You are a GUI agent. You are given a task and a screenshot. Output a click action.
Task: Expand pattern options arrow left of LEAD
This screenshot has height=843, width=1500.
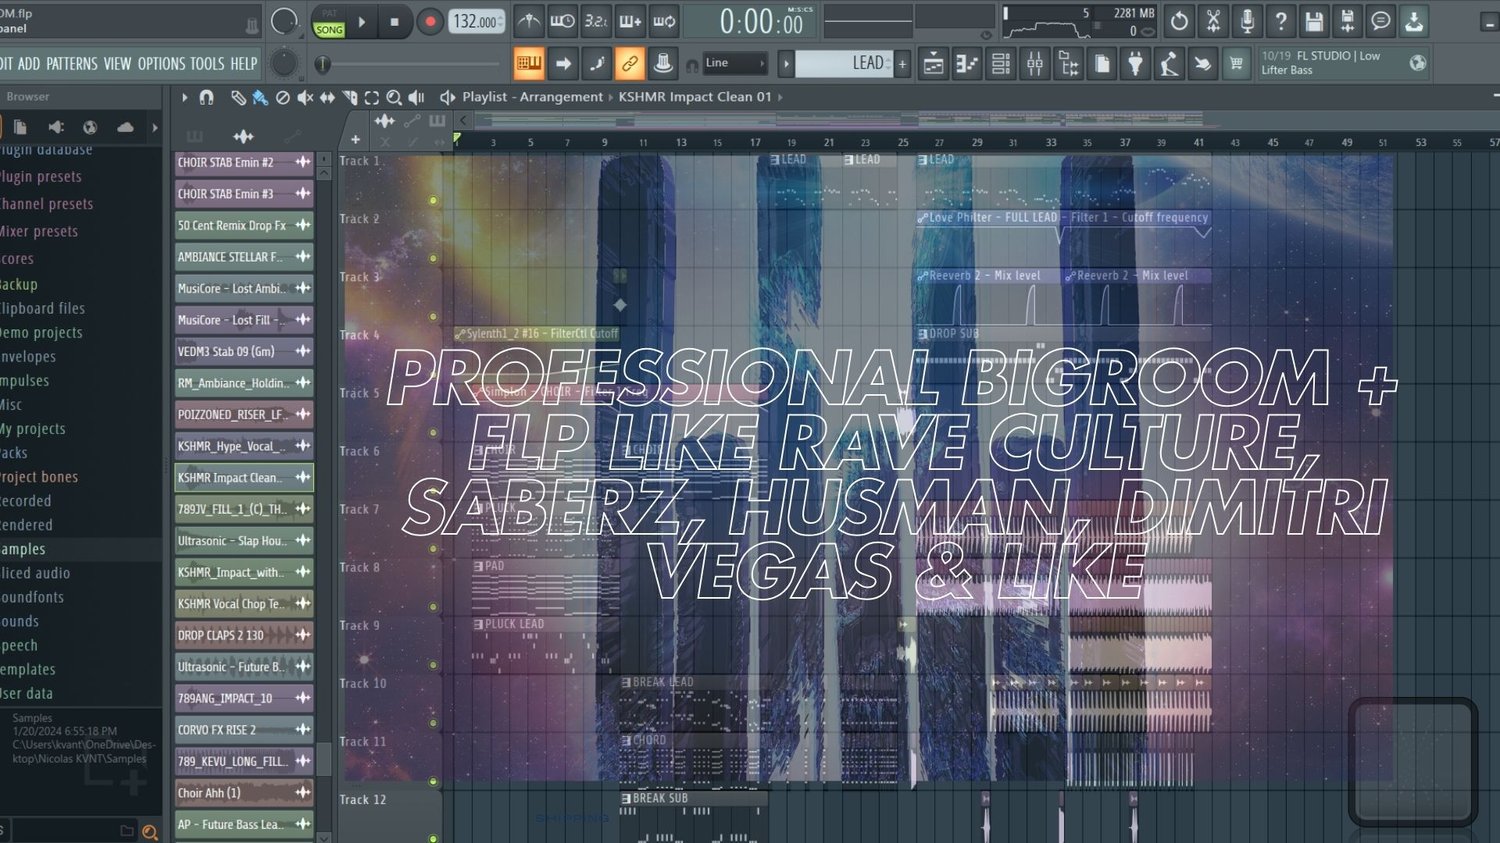(x=786, y=64)
